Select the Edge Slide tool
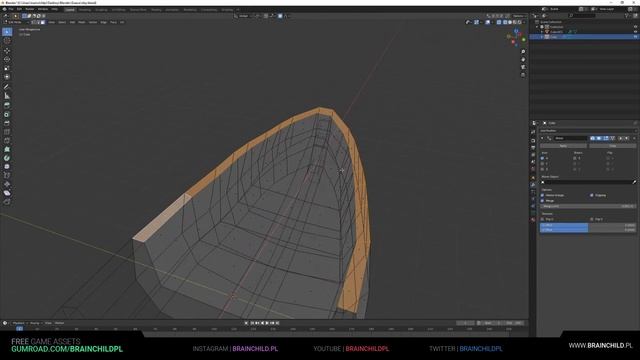The height and width of the screenshot is (360, 640). click(x=7, y=176)
